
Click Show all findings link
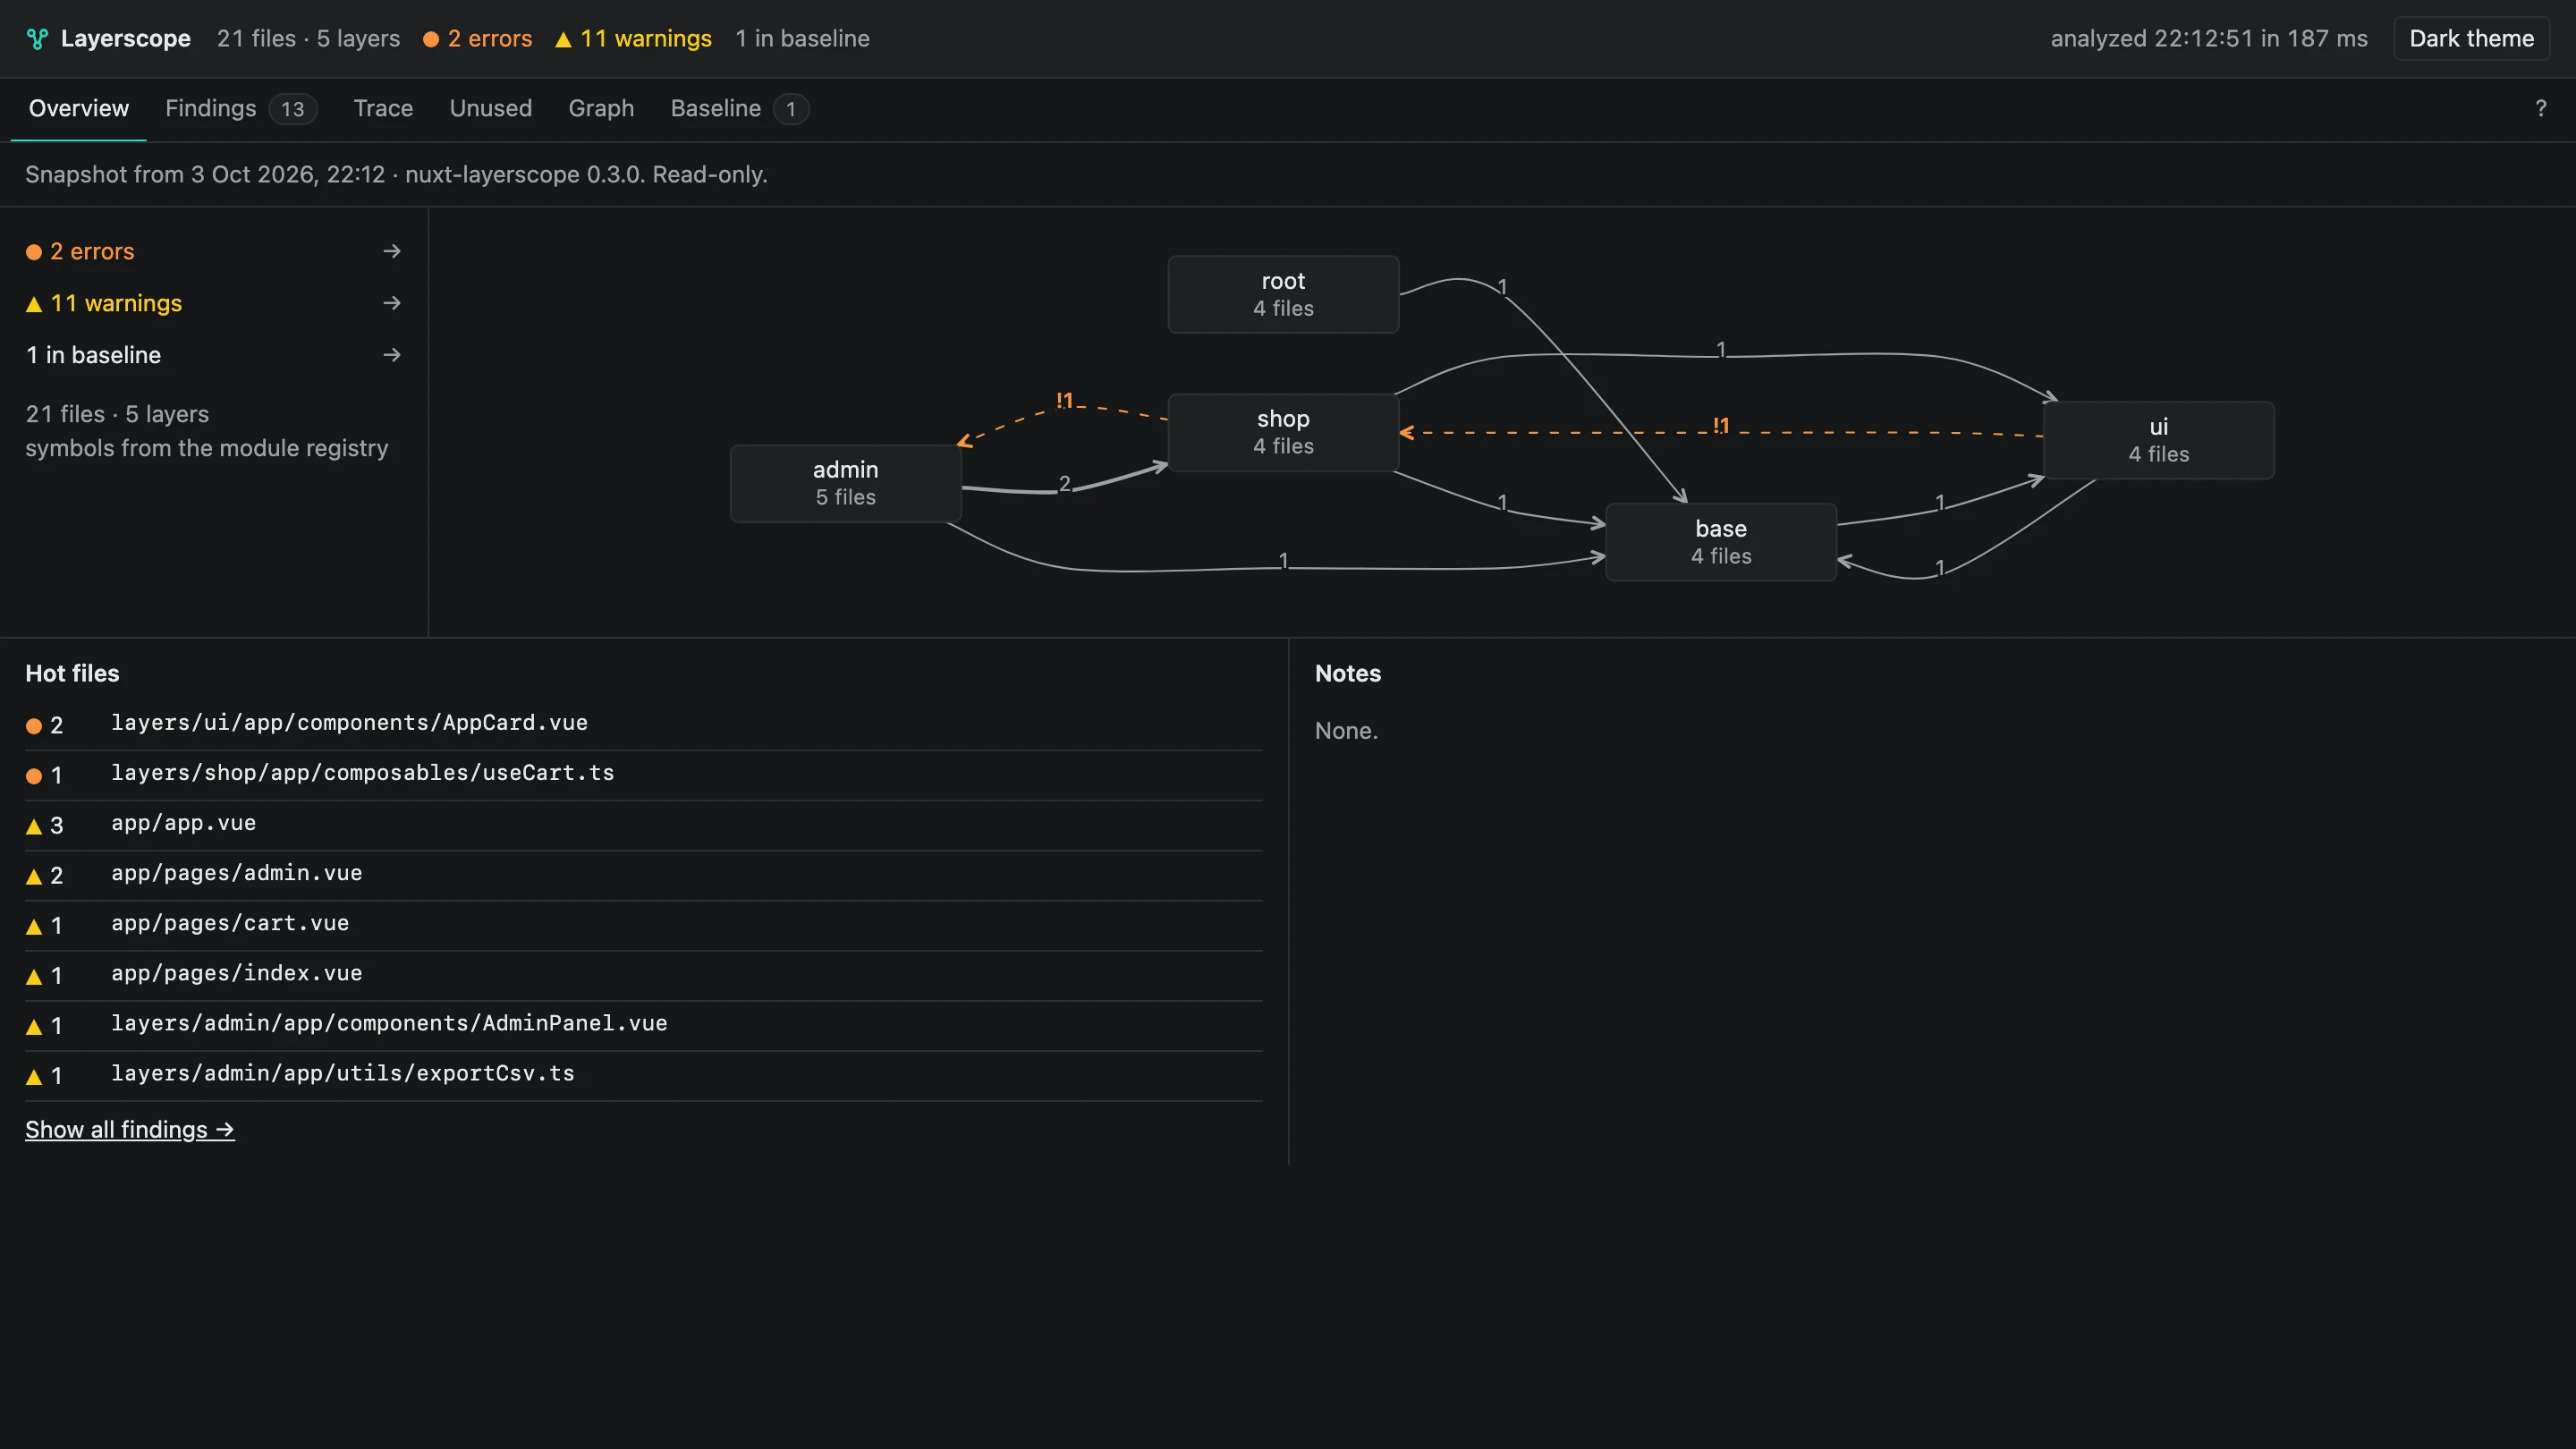(130, 1130)
